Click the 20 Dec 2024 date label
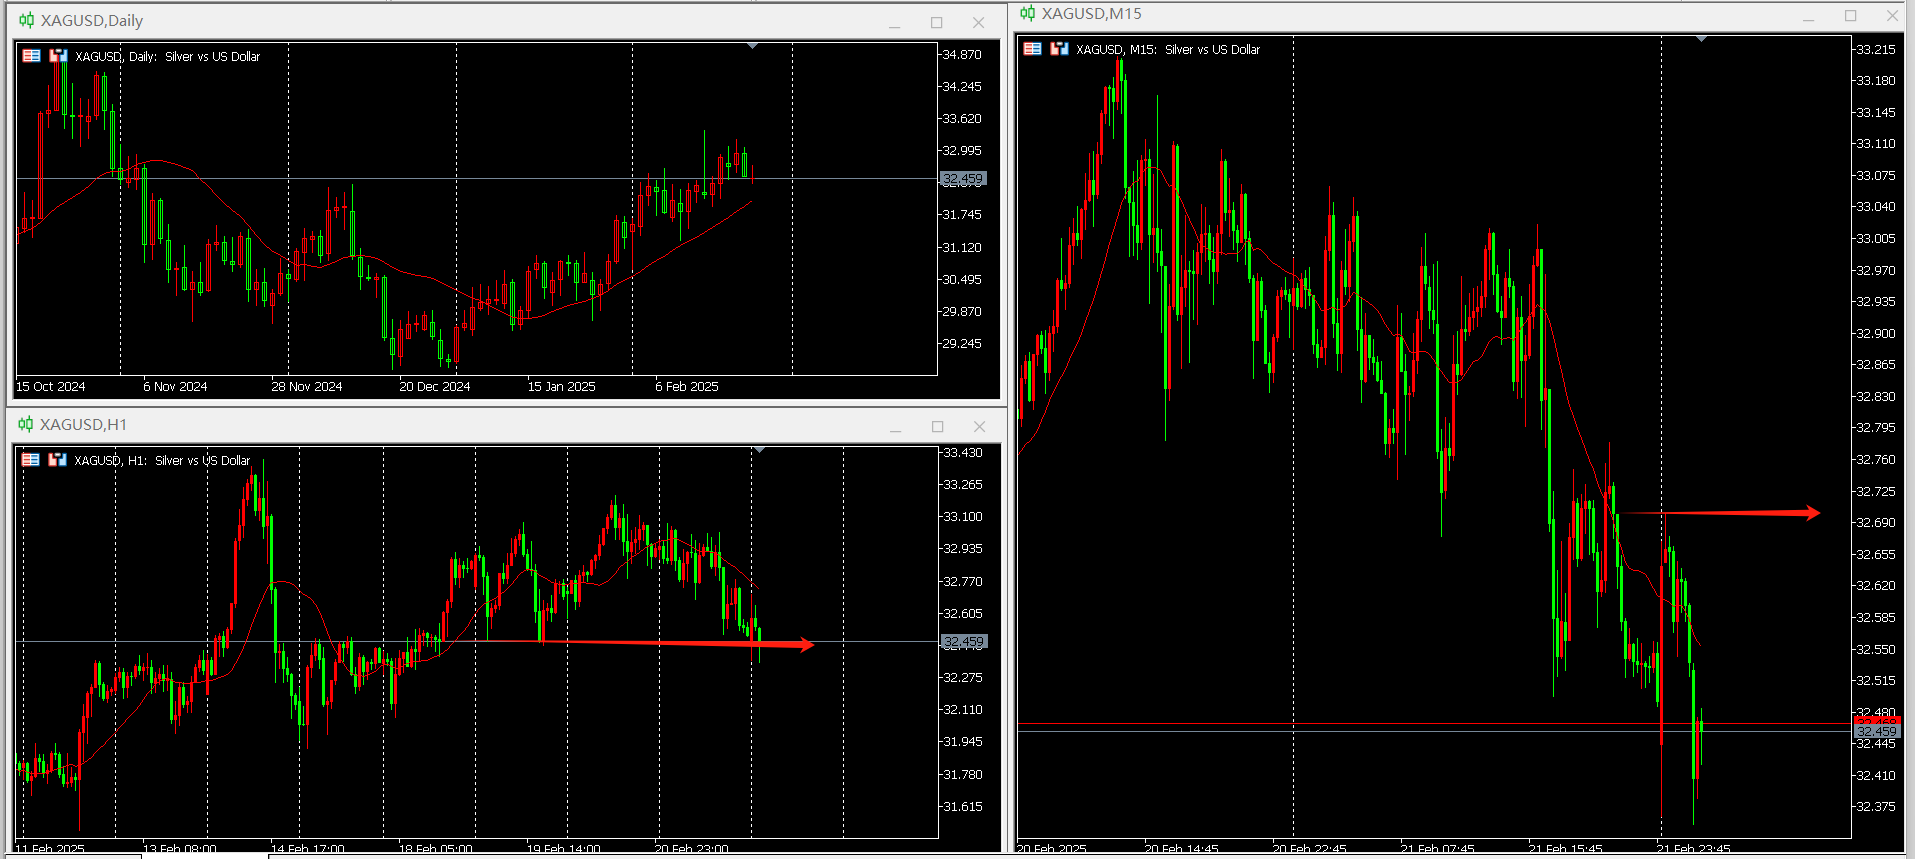Screen dimensions: 1915x859 (x=435, y=387)
